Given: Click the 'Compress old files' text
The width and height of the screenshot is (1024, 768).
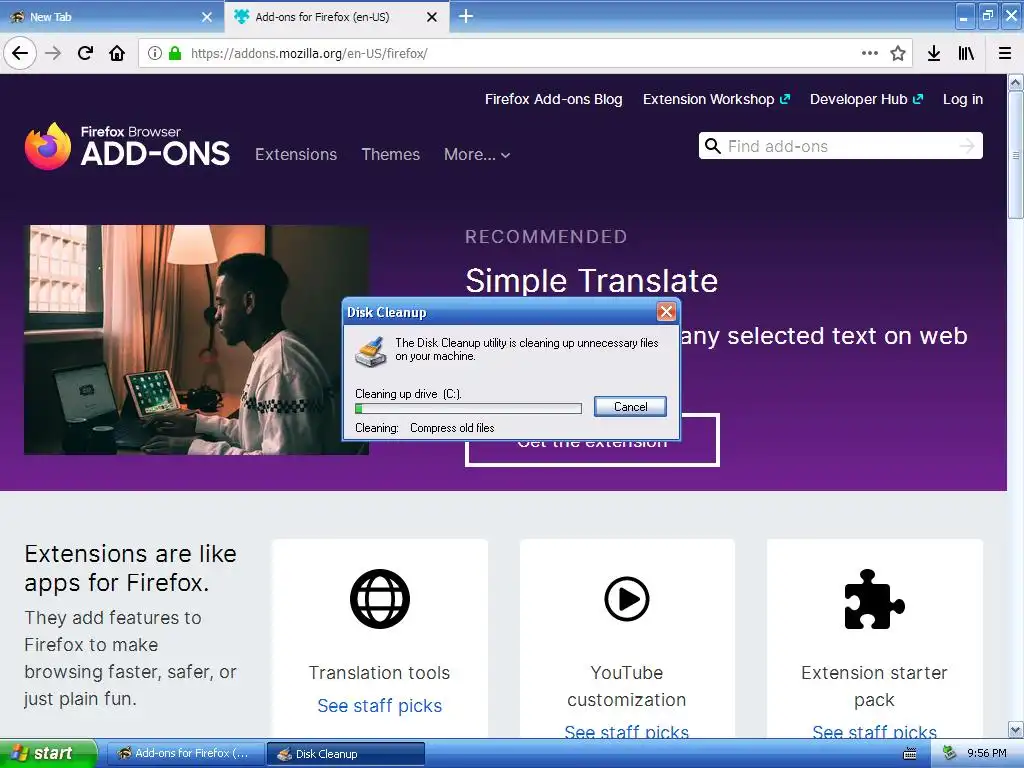Looking at the screenshot, I should point(452,428).
